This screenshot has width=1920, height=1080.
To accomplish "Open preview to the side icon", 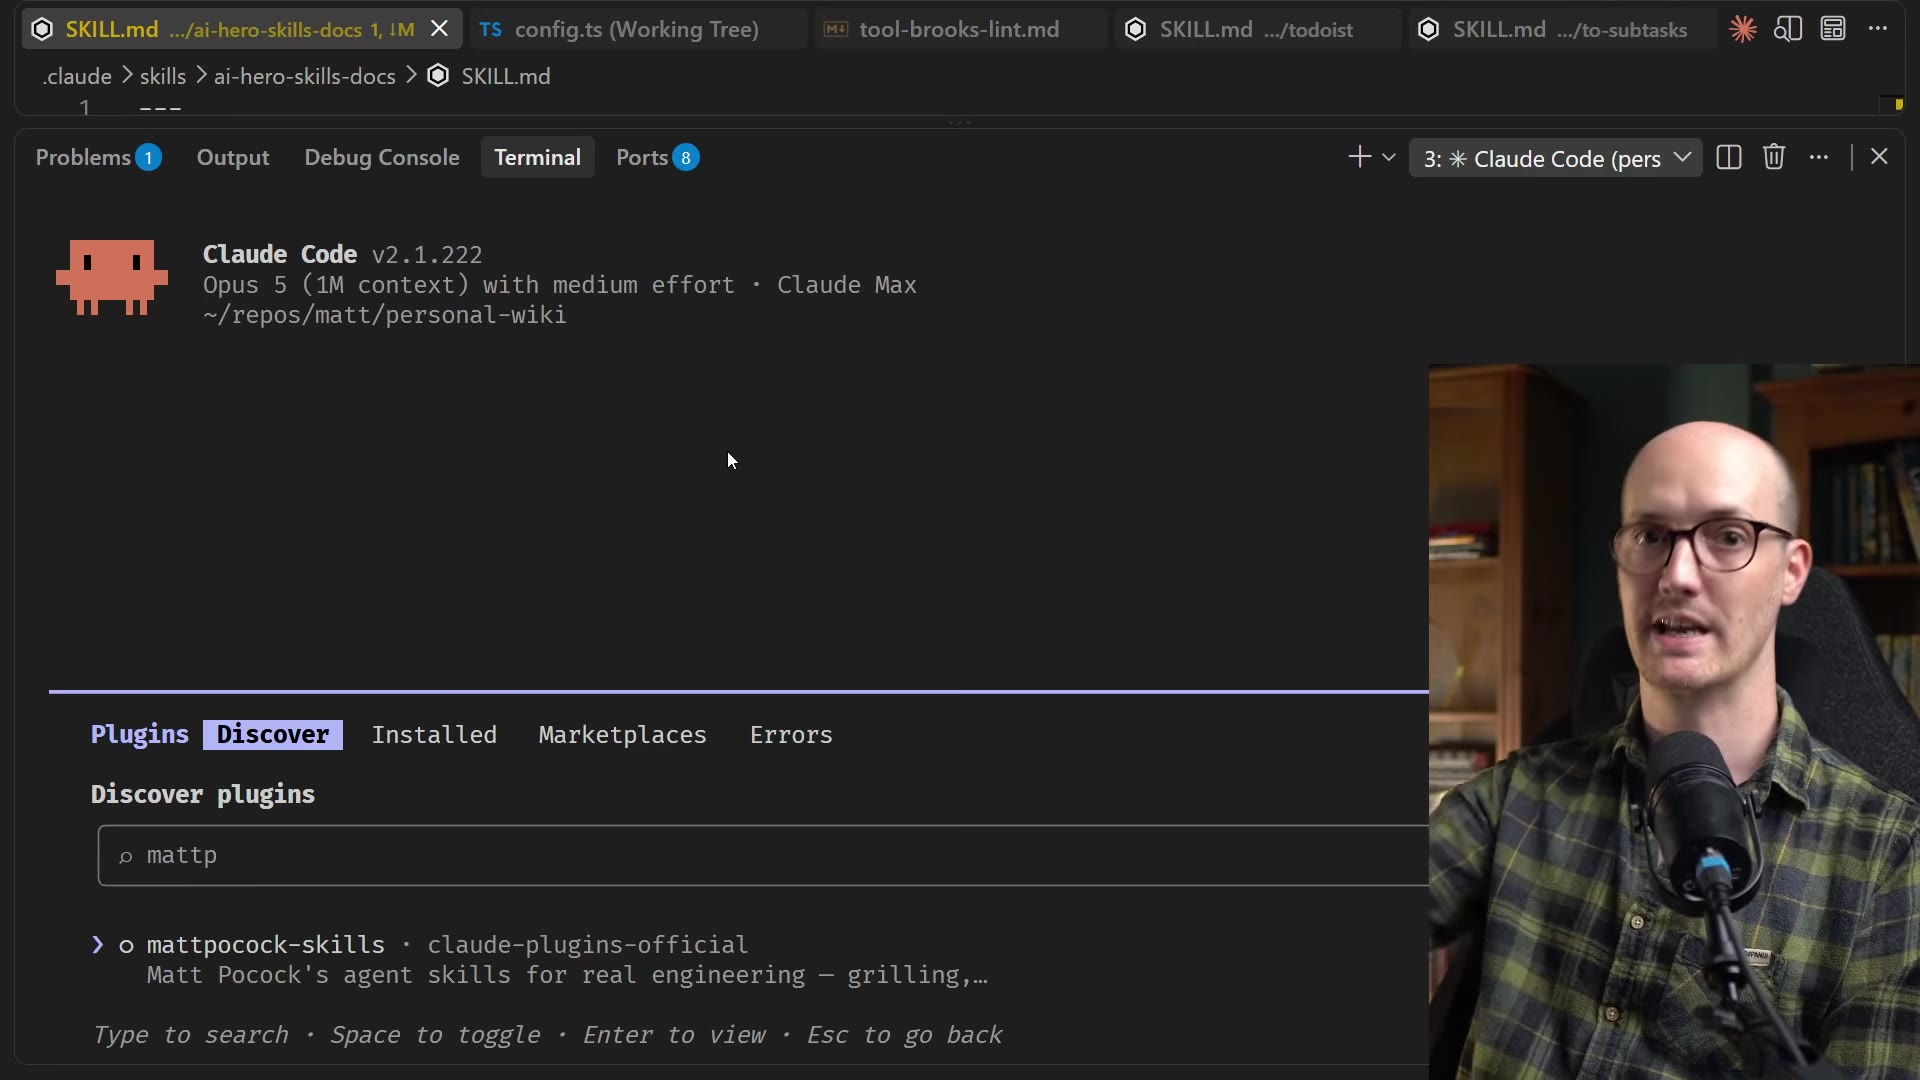I will click(1788, 29).
